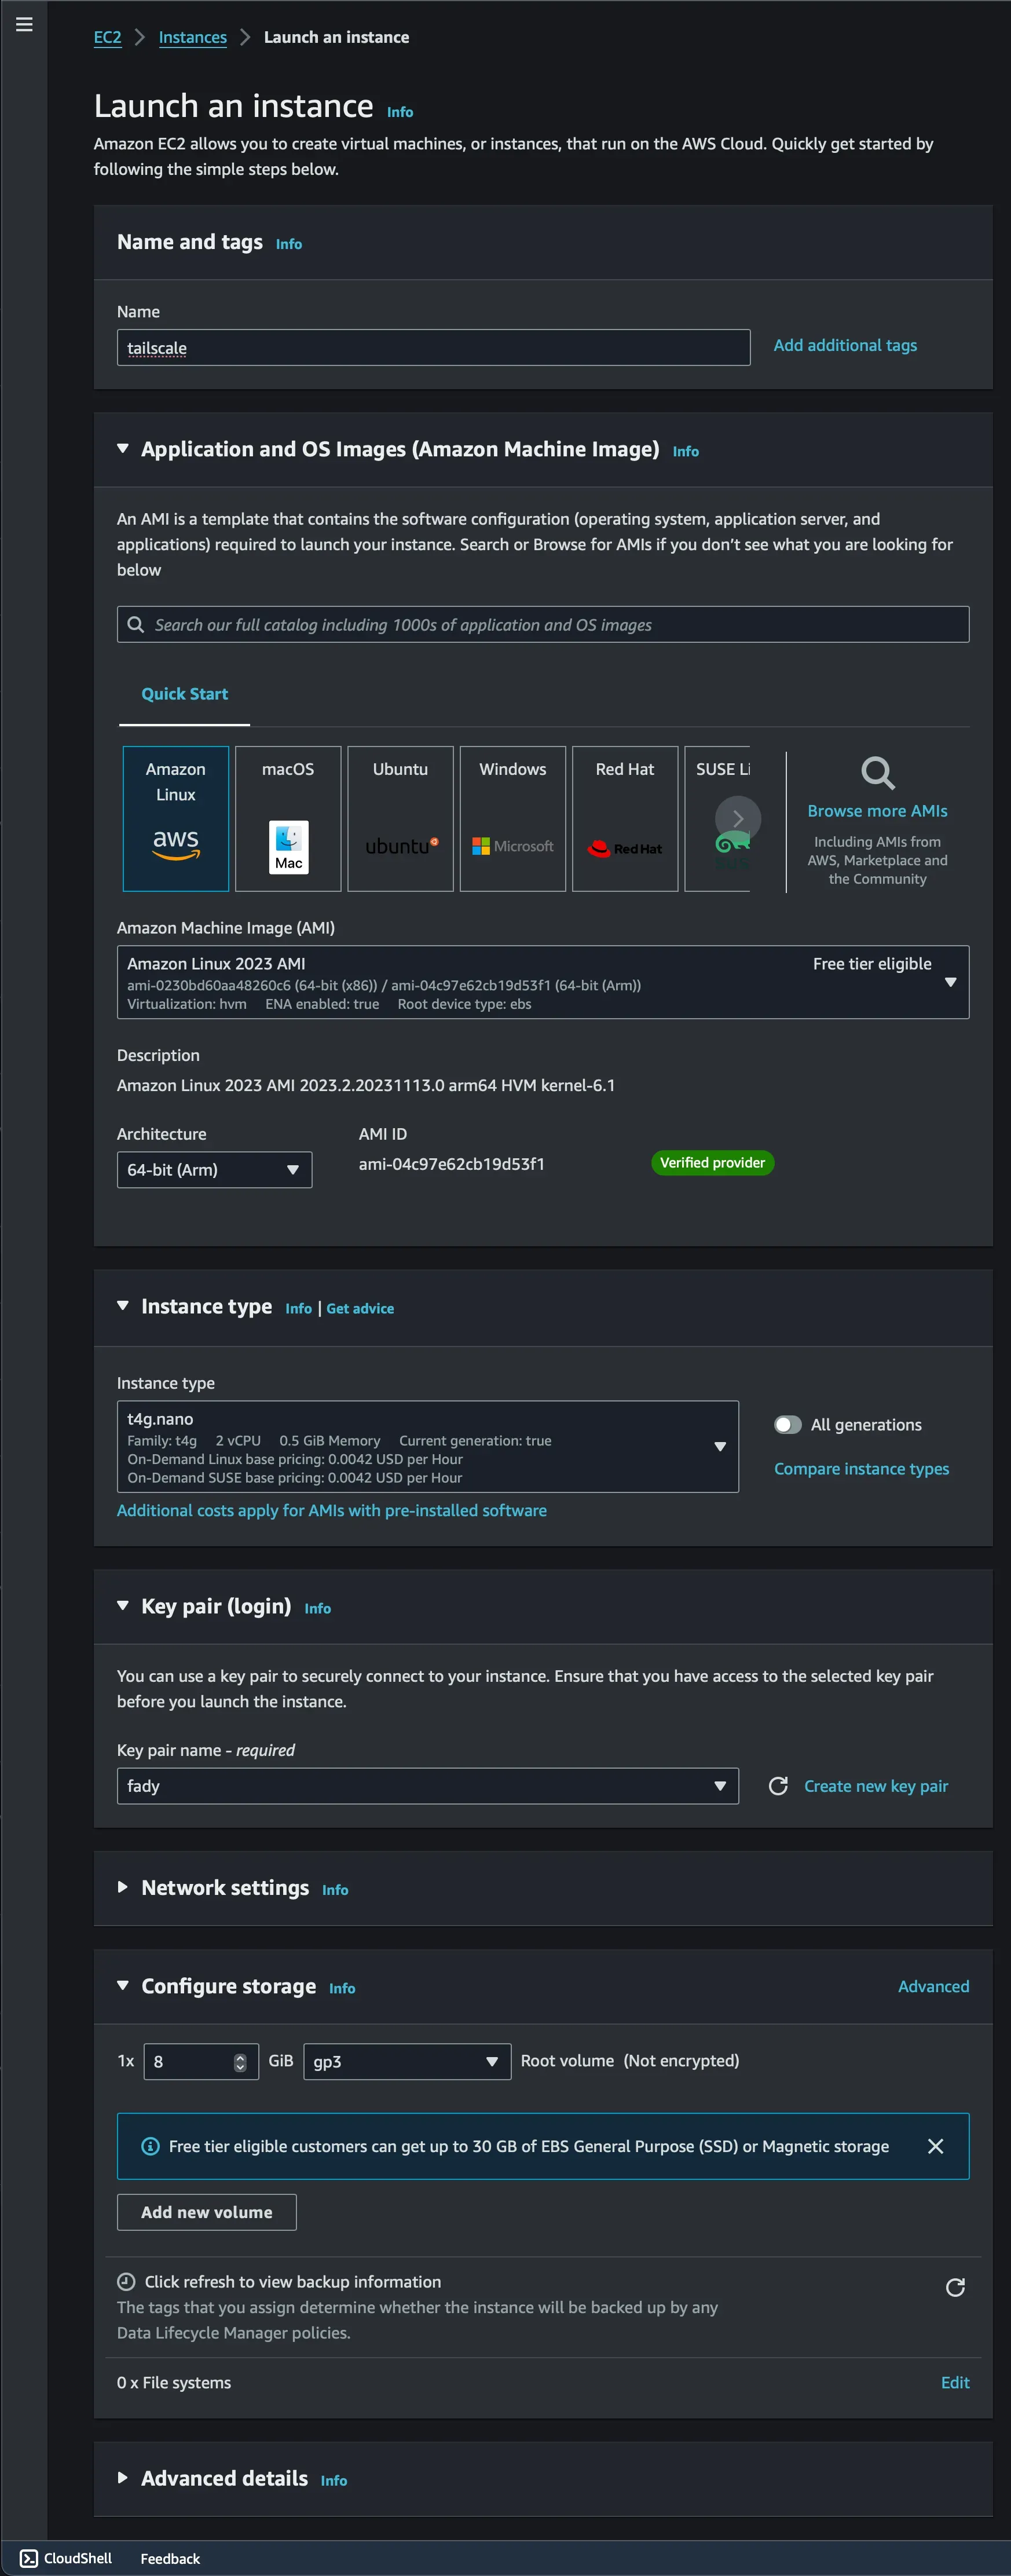This screenshot has height=2576, width=1011.
Task: Open CloudShell from the bottom bar
Action: point(67,2558)
